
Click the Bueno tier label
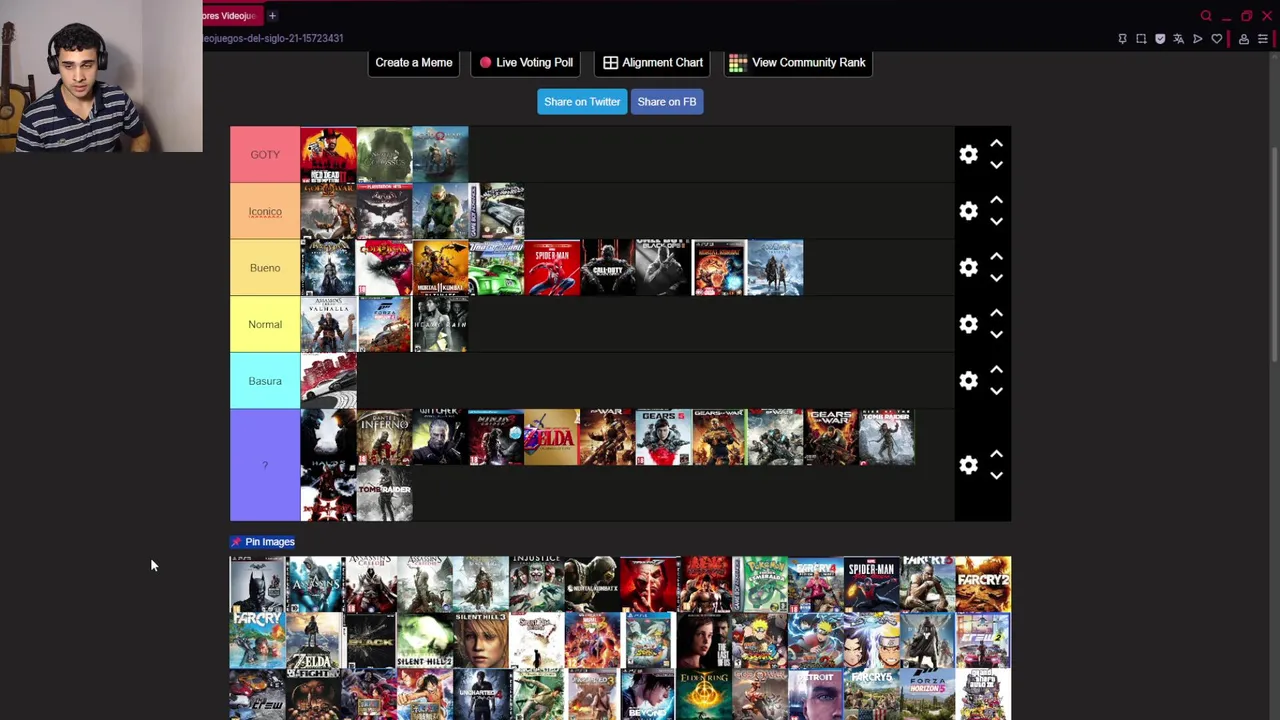tap(265, 267)
